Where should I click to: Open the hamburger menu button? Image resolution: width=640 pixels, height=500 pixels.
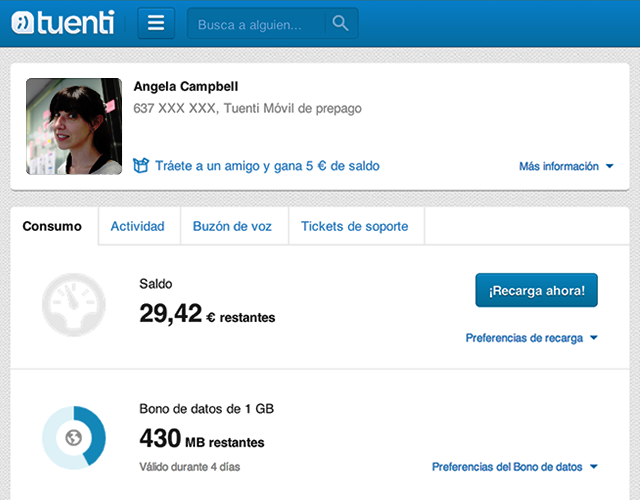(156, 23)
